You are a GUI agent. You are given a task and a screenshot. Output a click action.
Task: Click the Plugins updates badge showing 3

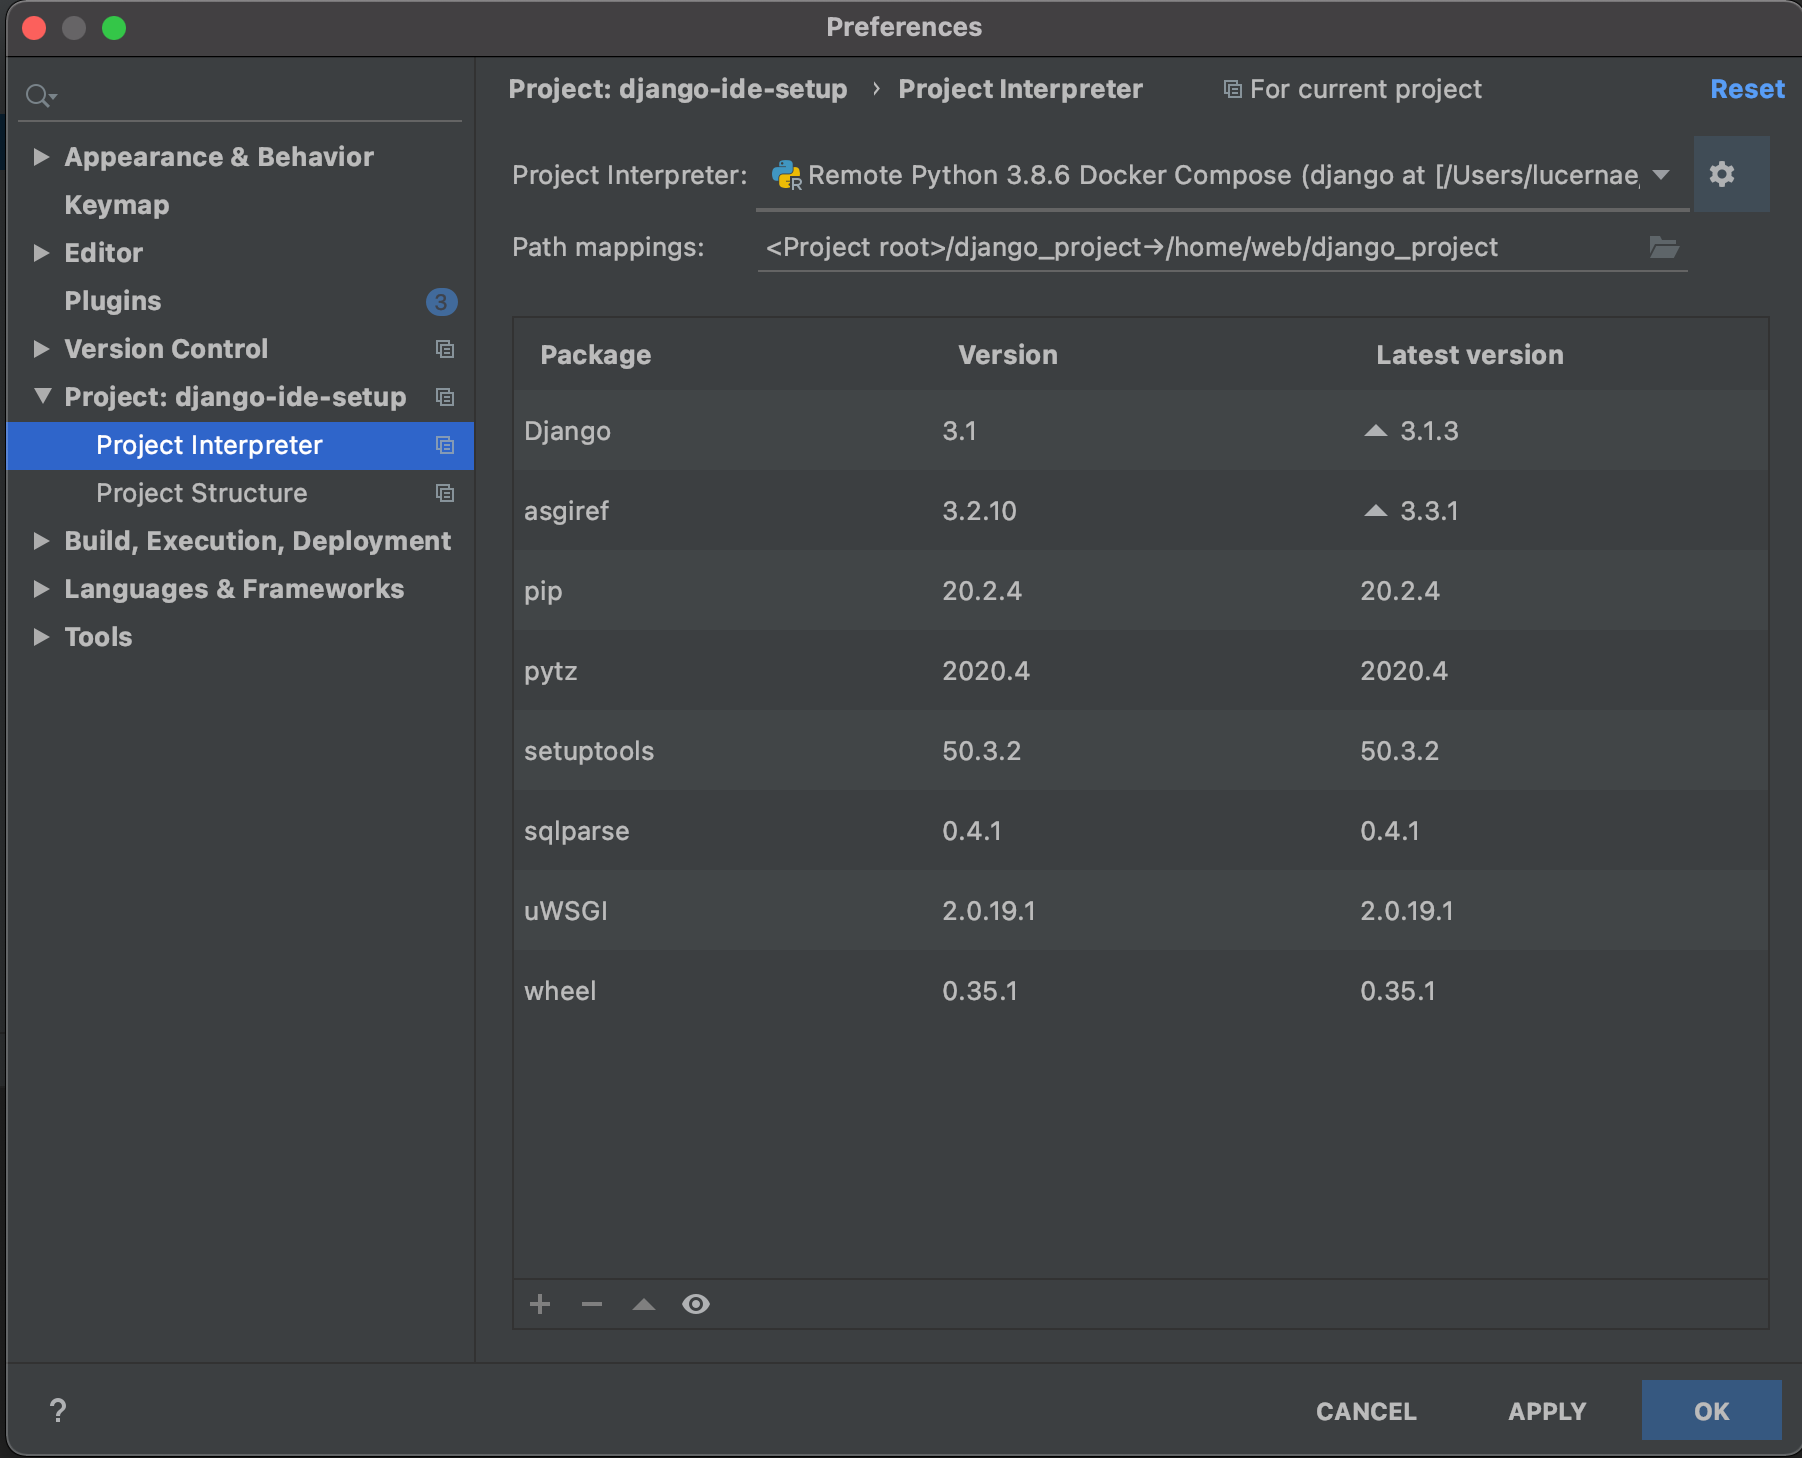441,301
